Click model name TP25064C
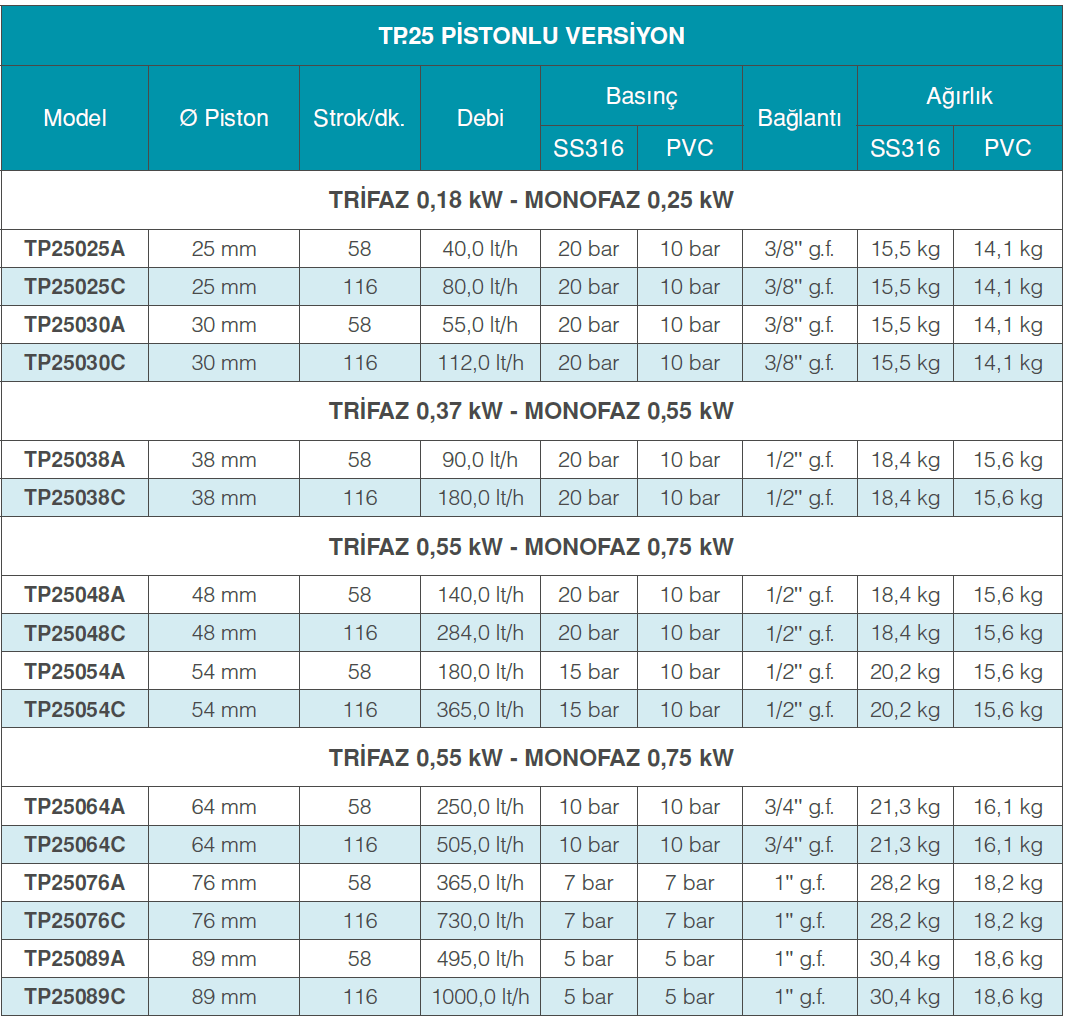 click(x=75, y=845)
